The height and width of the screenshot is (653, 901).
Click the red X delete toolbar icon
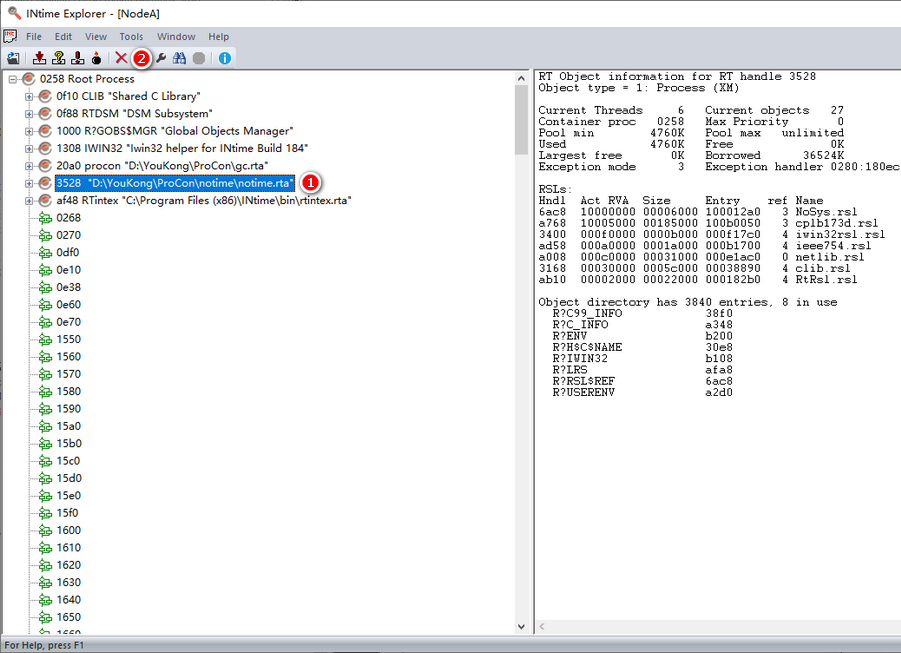click(121, 58)
